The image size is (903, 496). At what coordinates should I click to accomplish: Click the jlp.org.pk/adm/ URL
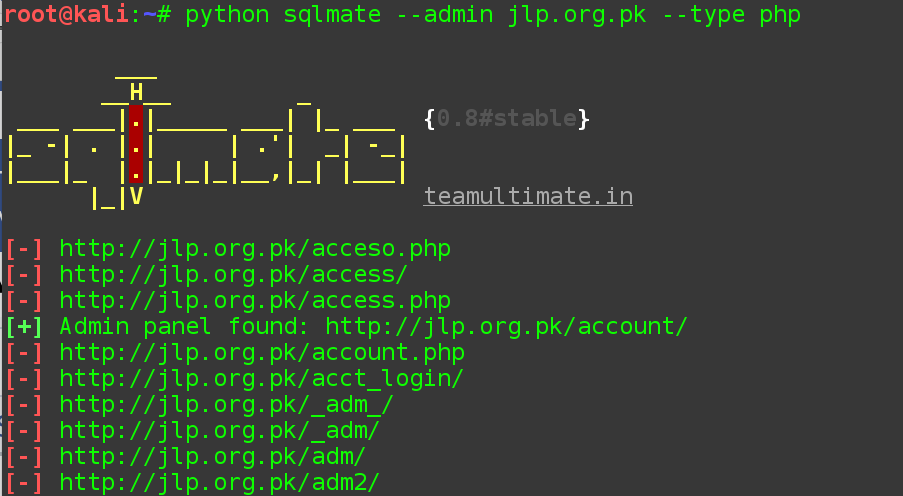tap(213, 456)
